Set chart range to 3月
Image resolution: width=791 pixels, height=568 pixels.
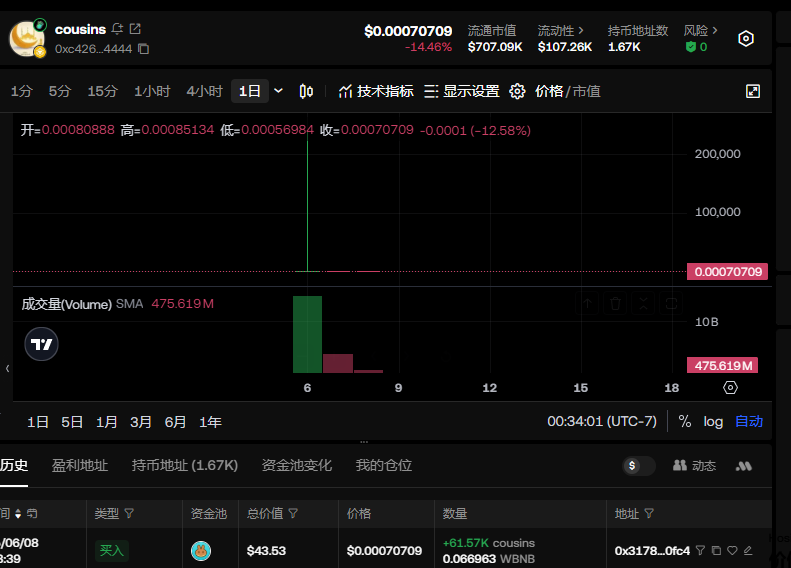click(141, 422)
